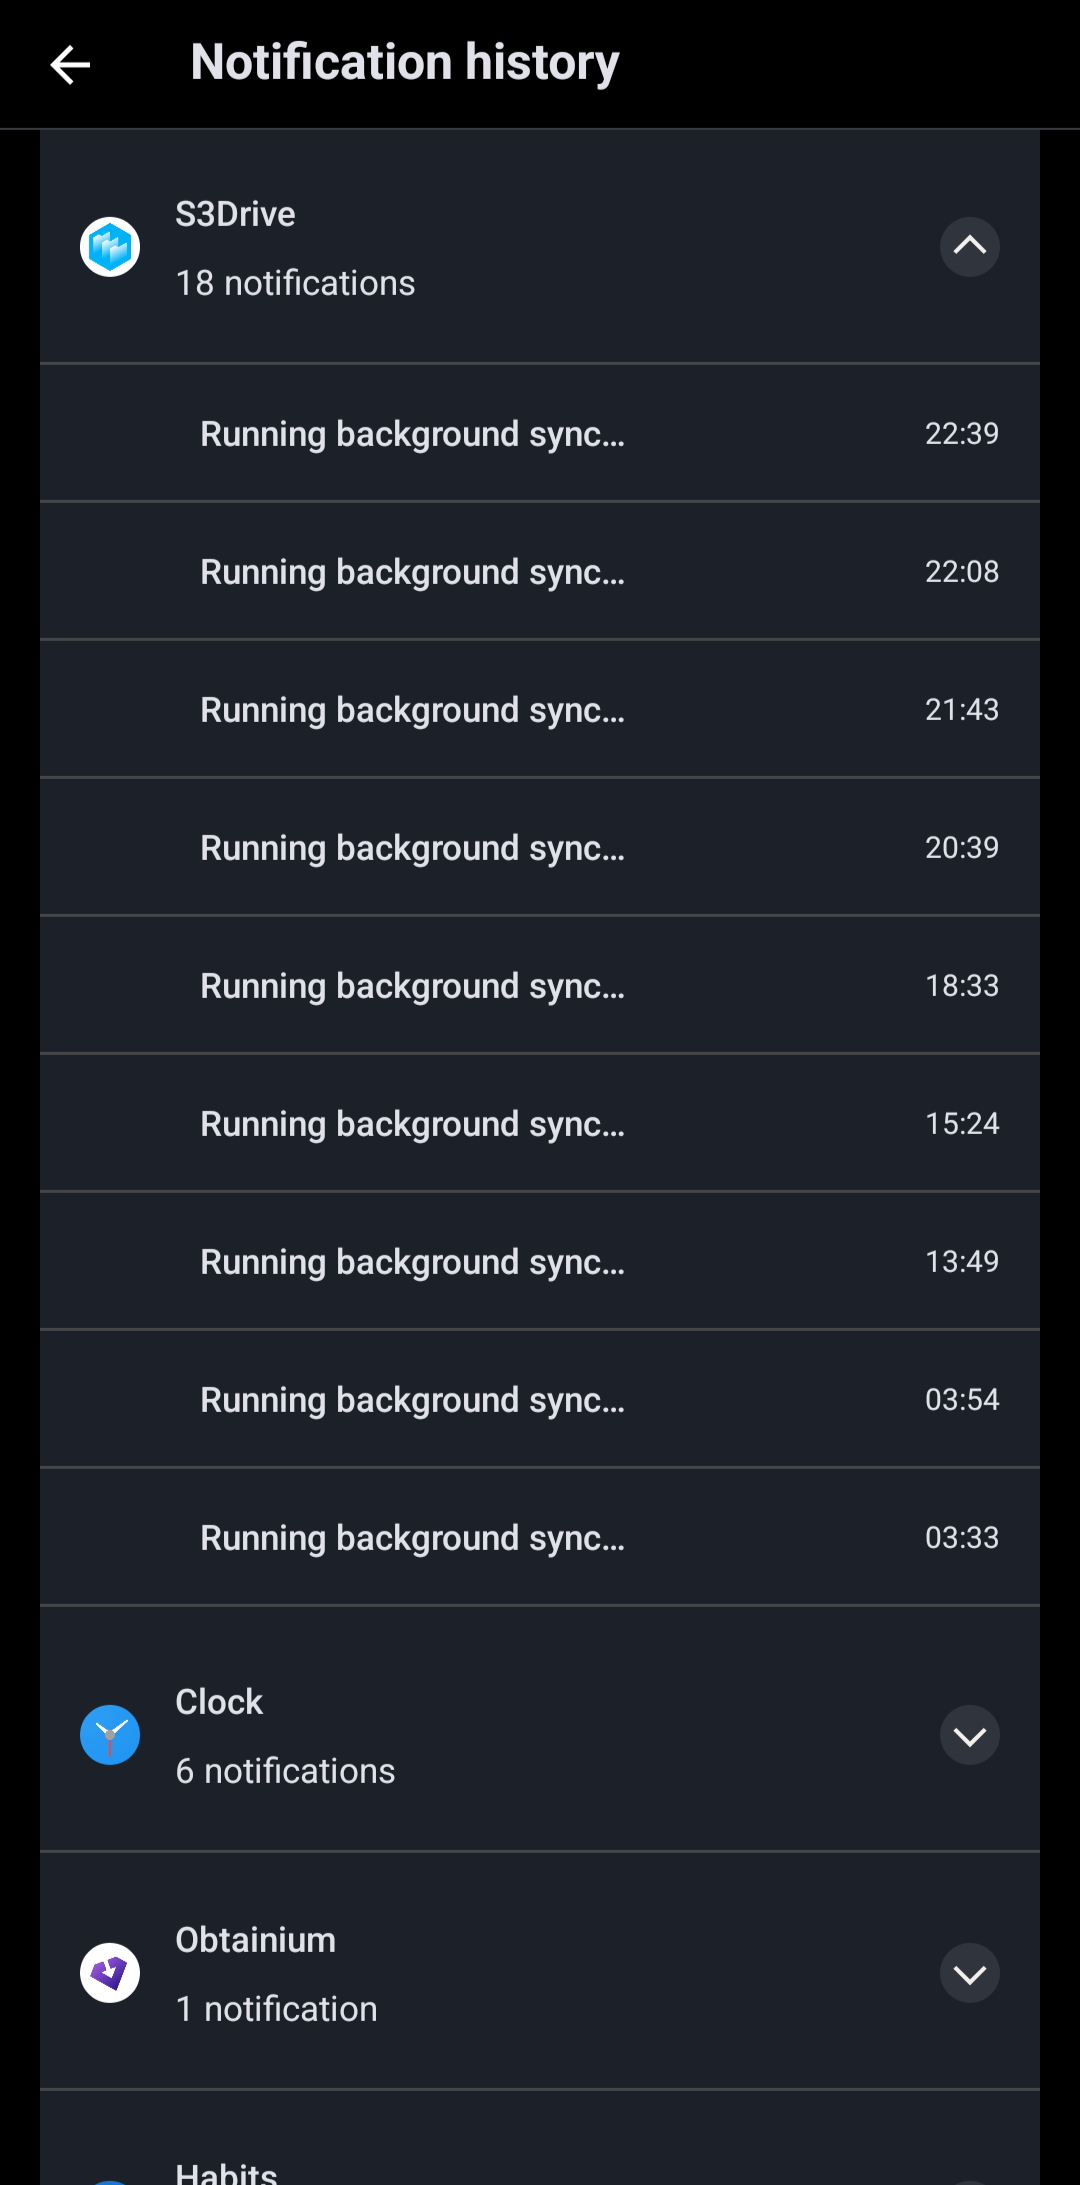Open the 22:39 background sync notification

click(x=540, y=434)
